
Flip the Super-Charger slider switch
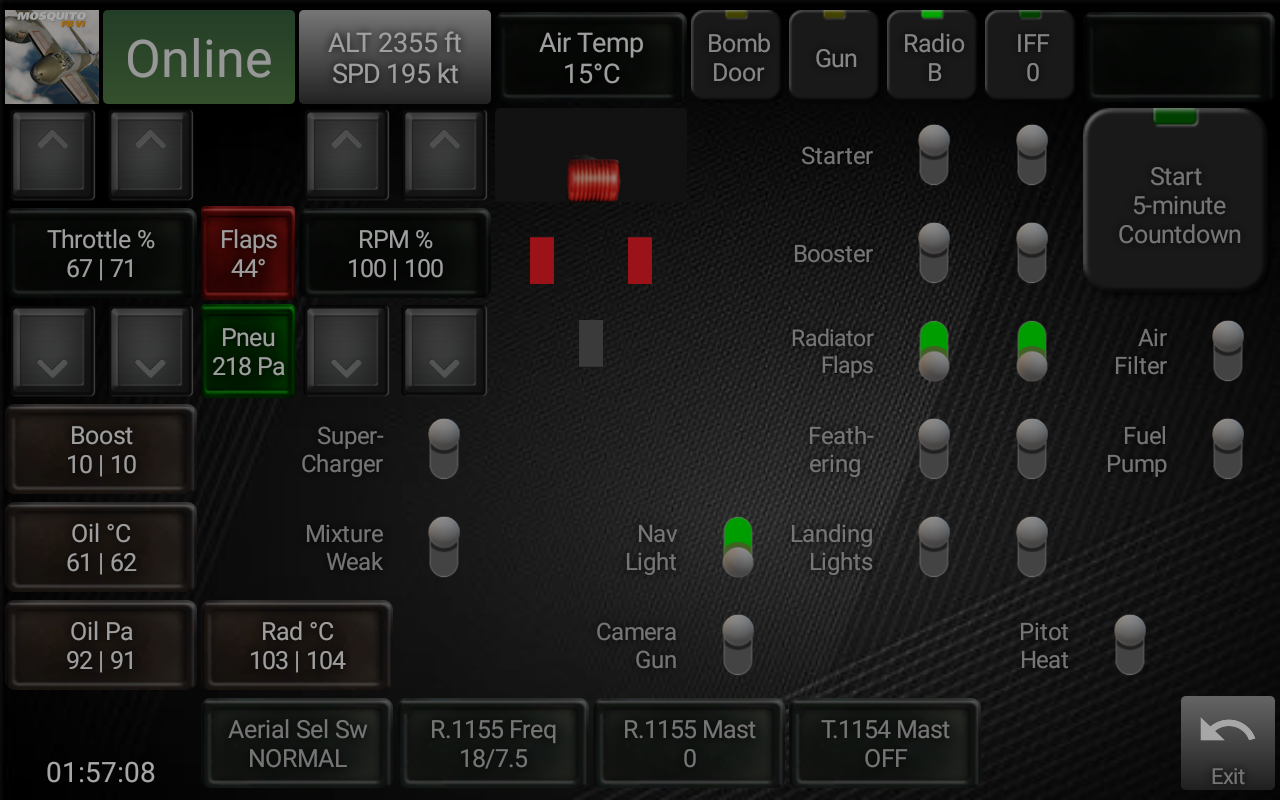point(443,448)
